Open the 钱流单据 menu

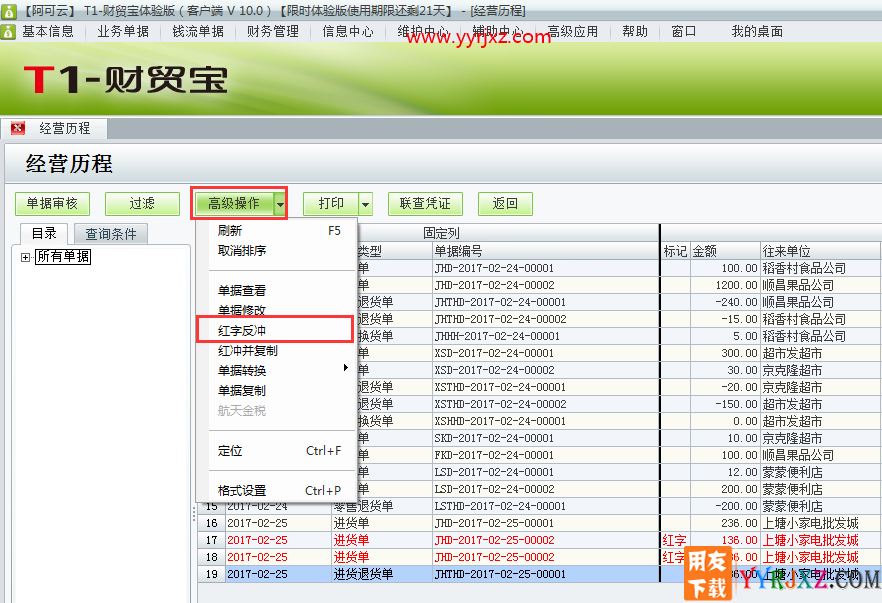(198, 32)
